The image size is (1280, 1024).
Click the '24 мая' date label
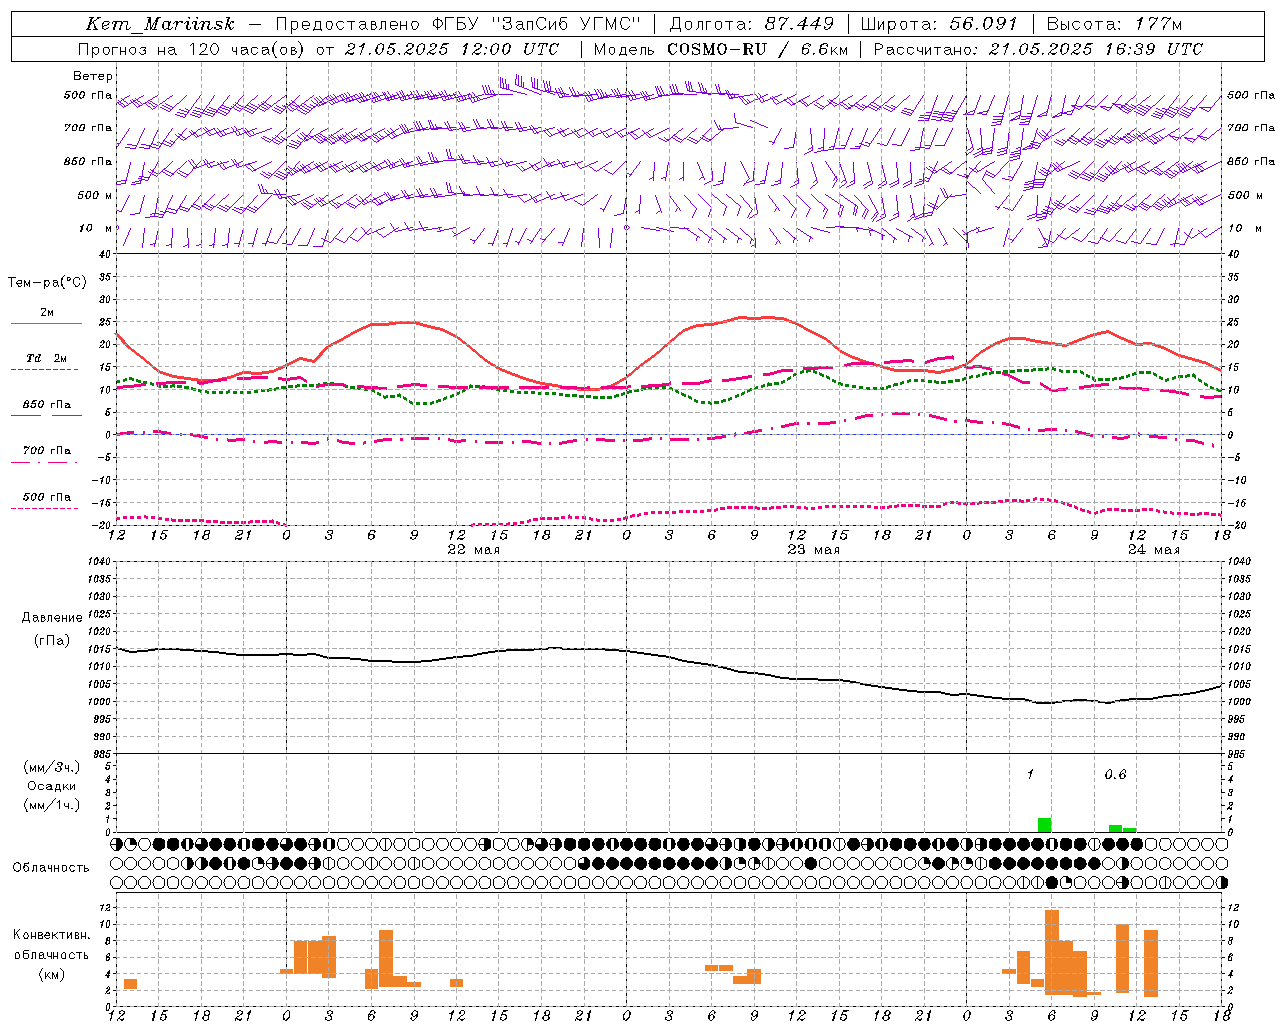[x=1154, y=550]
